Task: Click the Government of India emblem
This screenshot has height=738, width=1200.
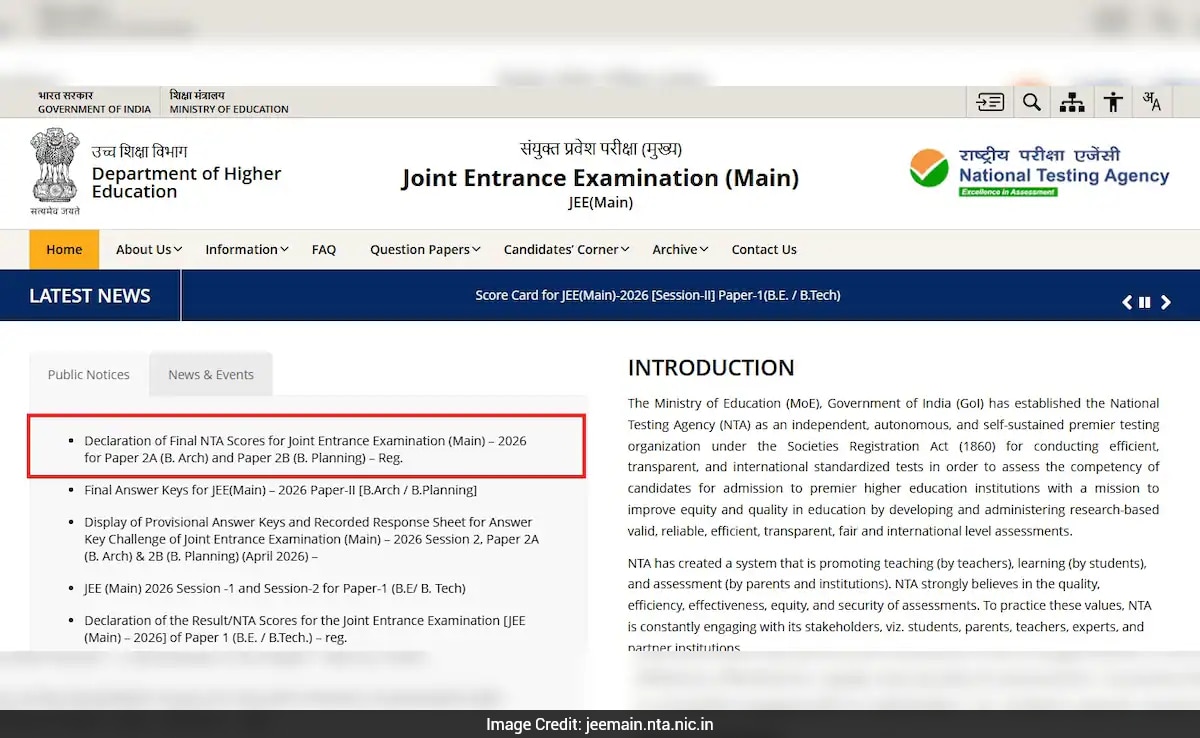Action: (55, 172)
